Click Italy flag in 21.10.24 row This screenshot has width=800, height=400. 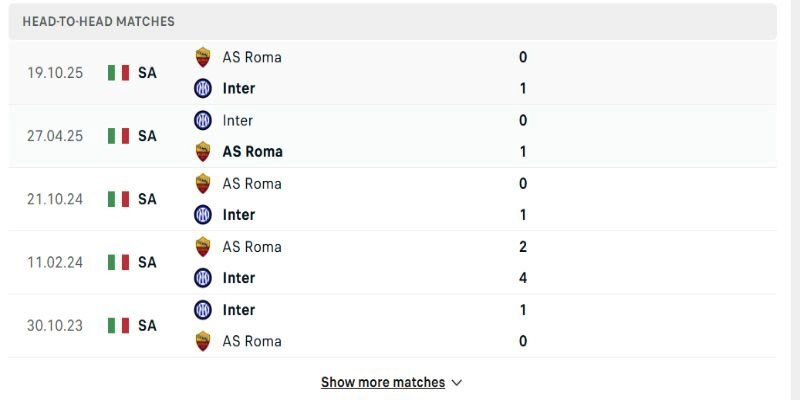119,199
